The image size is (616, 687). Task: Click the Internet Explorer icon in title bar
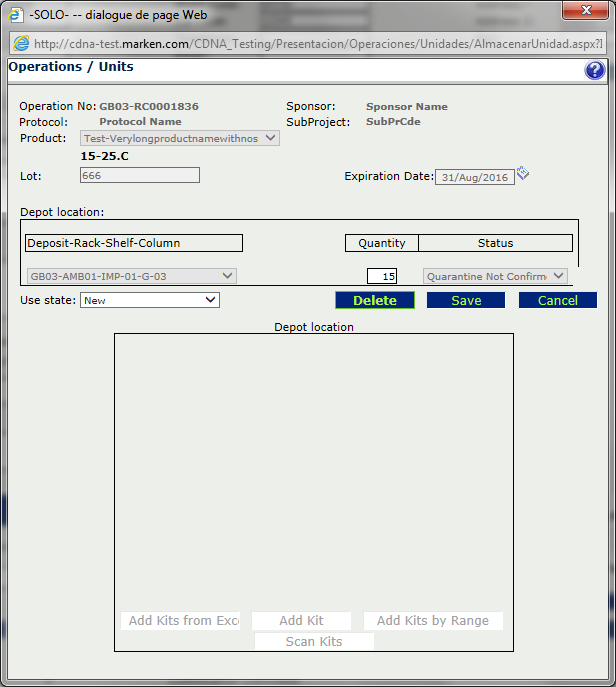click(x=15, y=14)
